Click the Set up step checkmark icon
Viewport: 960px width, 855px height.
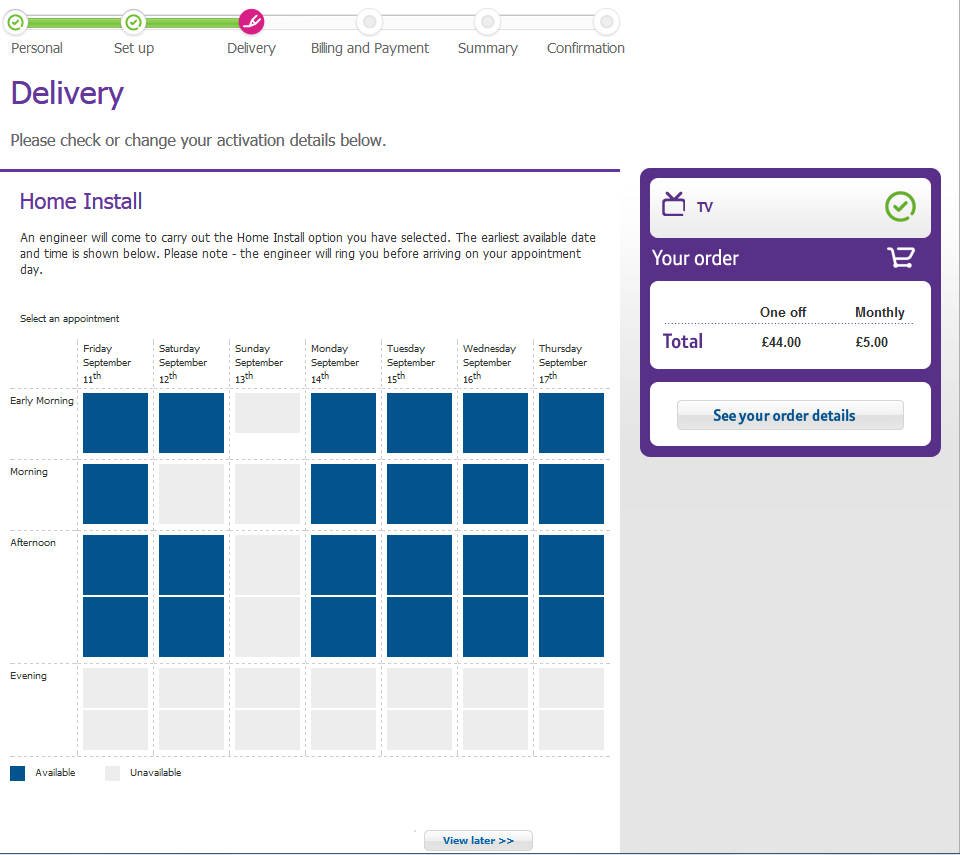coord(133,21)
